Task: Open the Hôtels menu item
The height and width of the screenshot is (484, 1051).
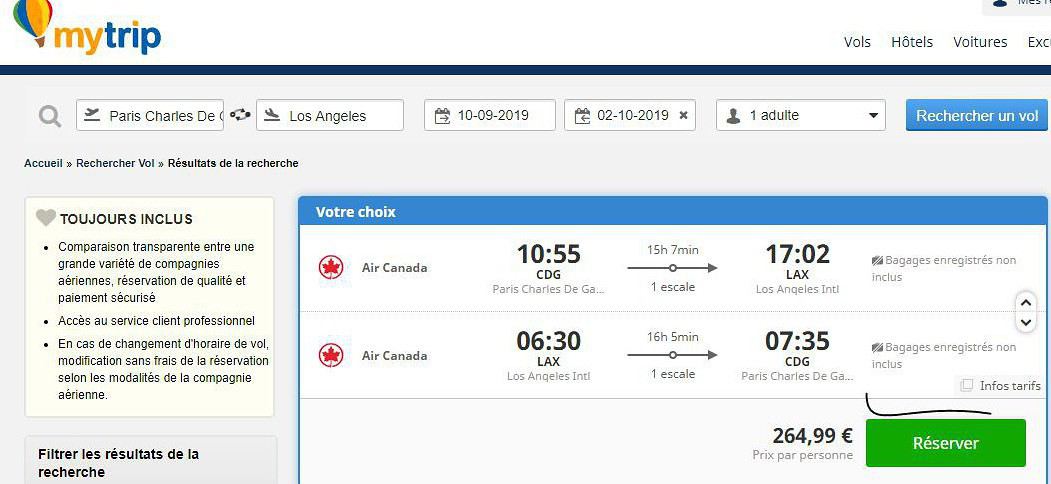Action: [911, 42]
